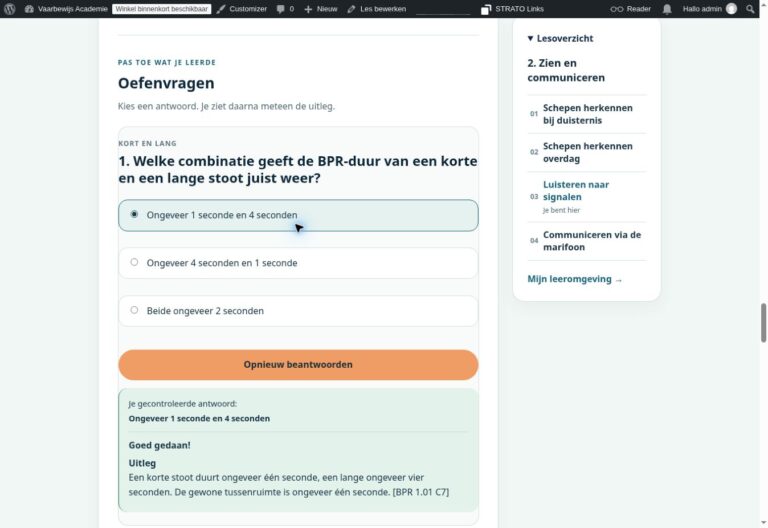Open lesson Schepen herkennen overdag
Image resolution: width=768 pixels, height=528 pixels.
(587, 152)
